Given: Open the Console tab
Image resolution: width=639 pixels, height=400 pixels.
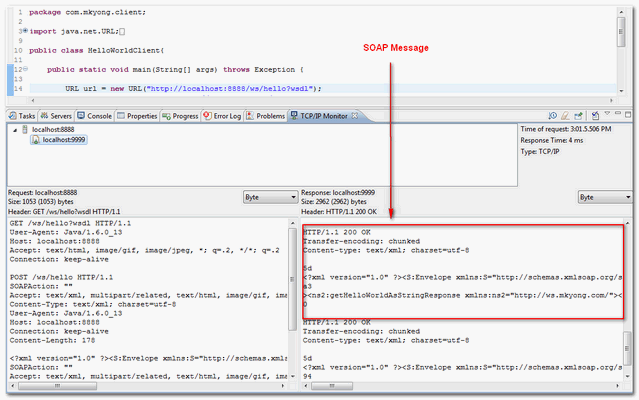Looking at the screenshot, I should pos(95,116).
